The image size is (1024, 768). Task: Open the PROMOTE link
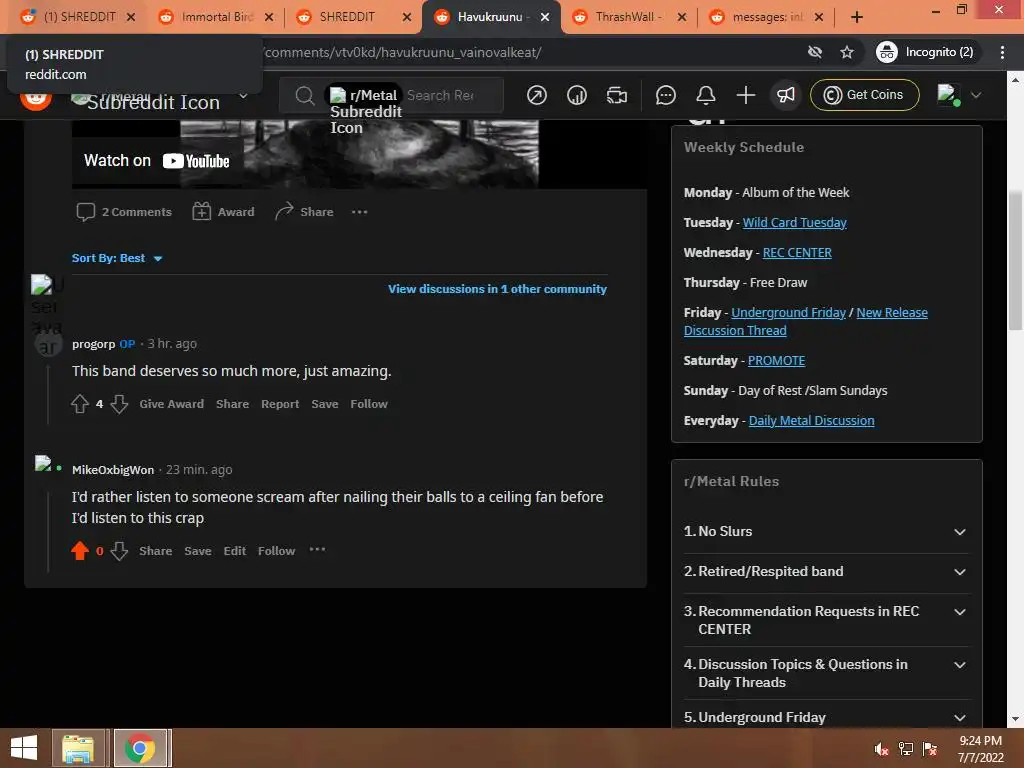pos(776,360)
